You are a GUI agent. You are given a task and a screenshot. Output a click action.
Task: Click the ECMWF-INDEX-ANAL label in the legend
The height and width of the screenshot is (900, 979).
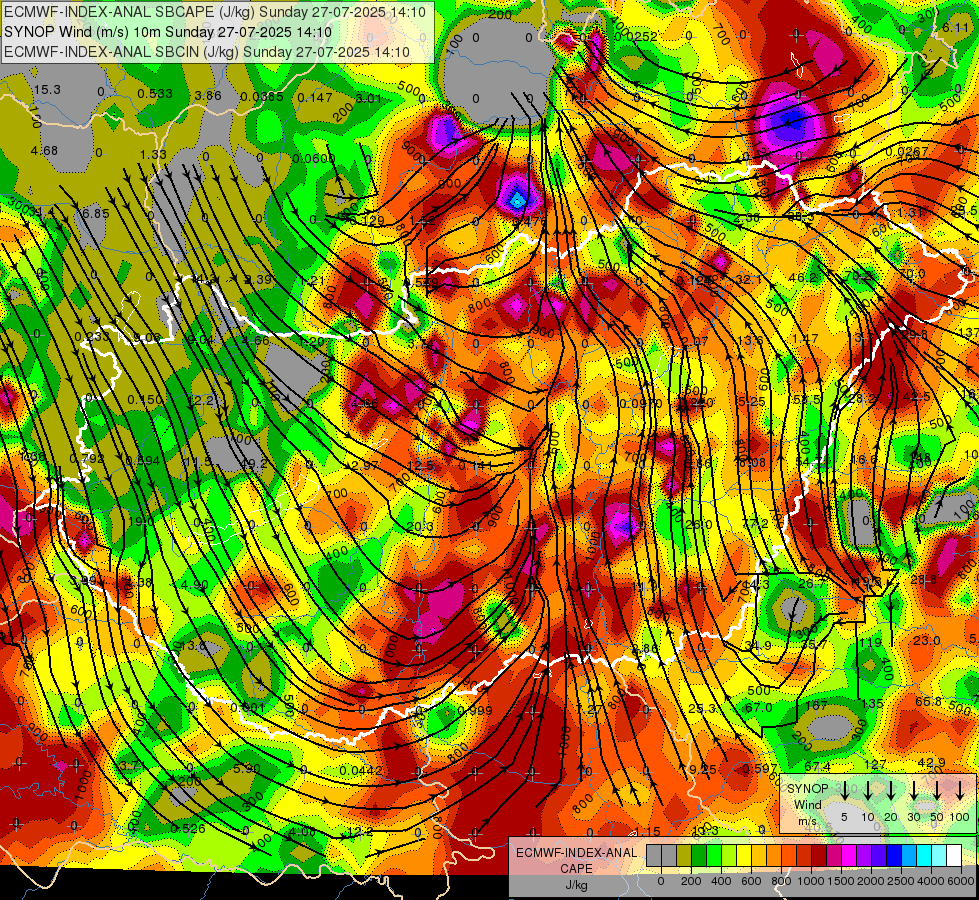click(576, 853)
